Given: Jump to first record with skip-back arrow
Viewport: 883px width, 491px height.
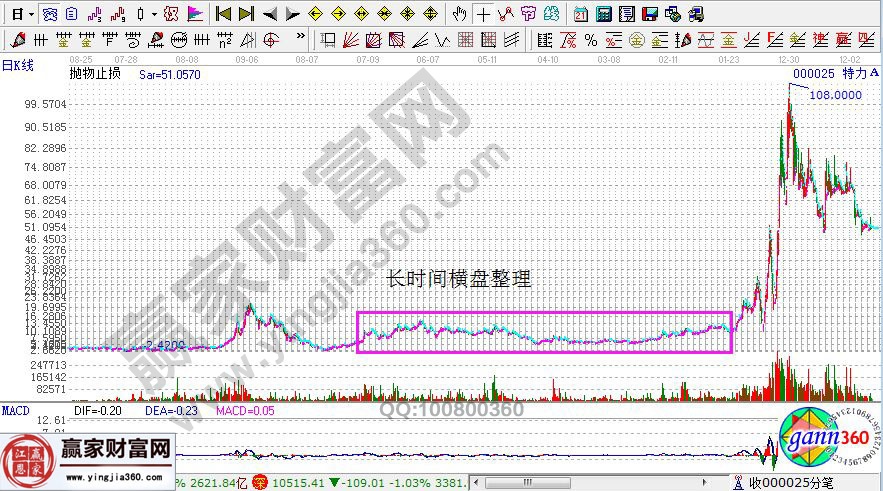Looking at the screenshot, I should [x=224, y=14].
